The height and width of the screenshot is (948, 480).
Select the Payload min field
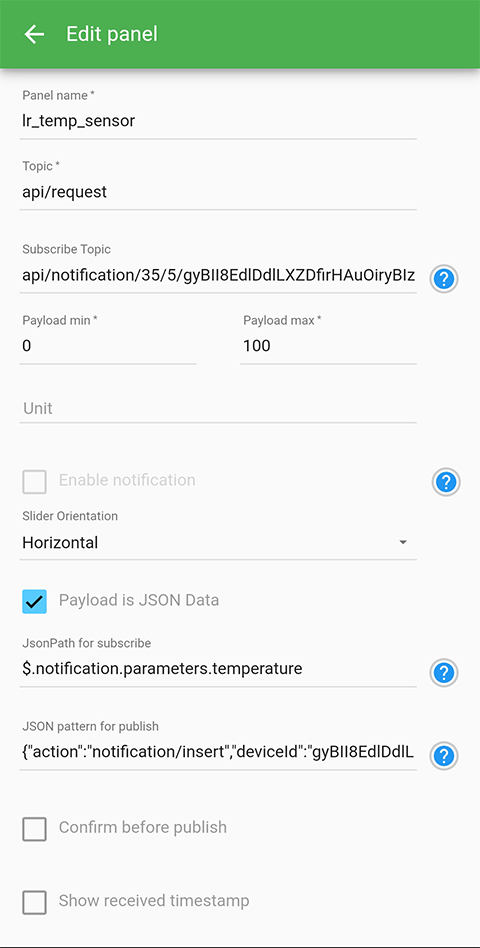(x=108, y=346)
